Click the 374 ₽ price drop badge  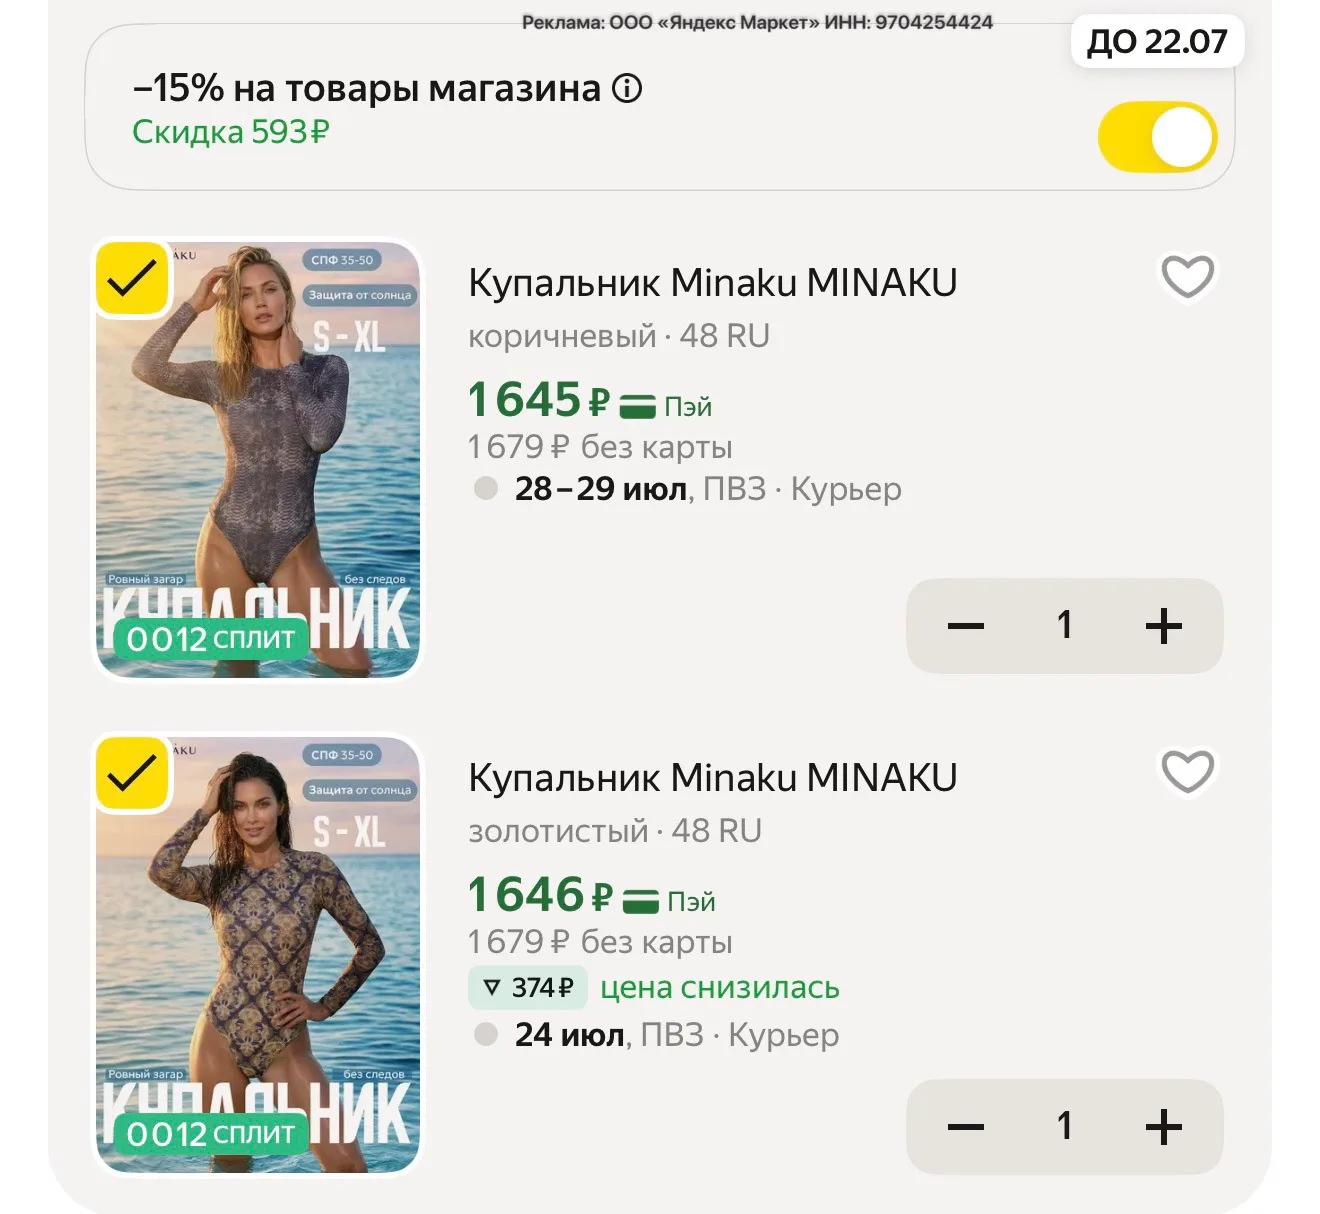[x=528, y=988]
